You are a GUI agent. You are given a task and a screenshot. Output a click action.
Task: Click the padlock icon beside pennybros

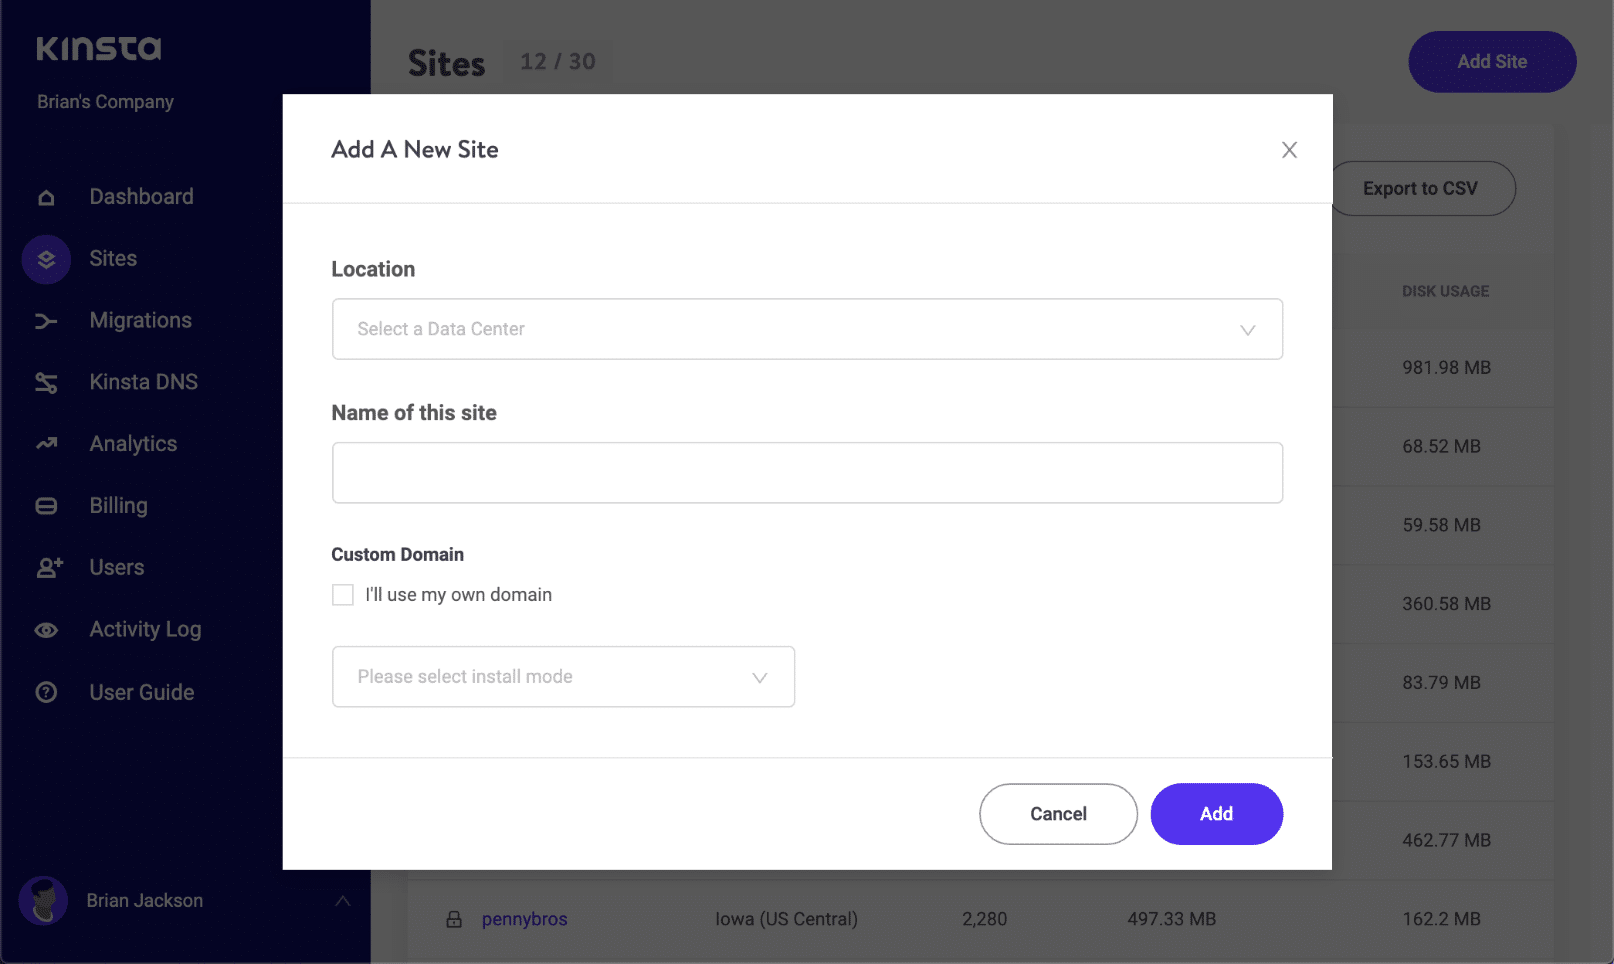tap(453, 918)
